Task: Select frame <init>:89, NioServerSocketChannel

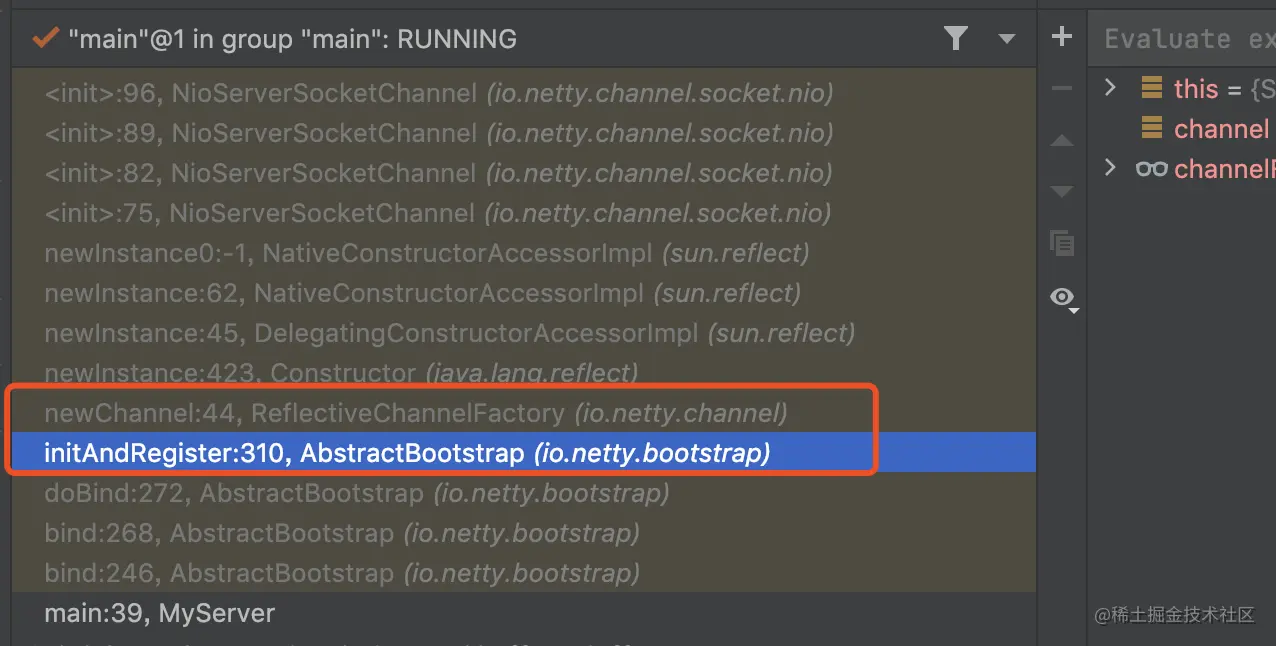Action: click(524, 133)
